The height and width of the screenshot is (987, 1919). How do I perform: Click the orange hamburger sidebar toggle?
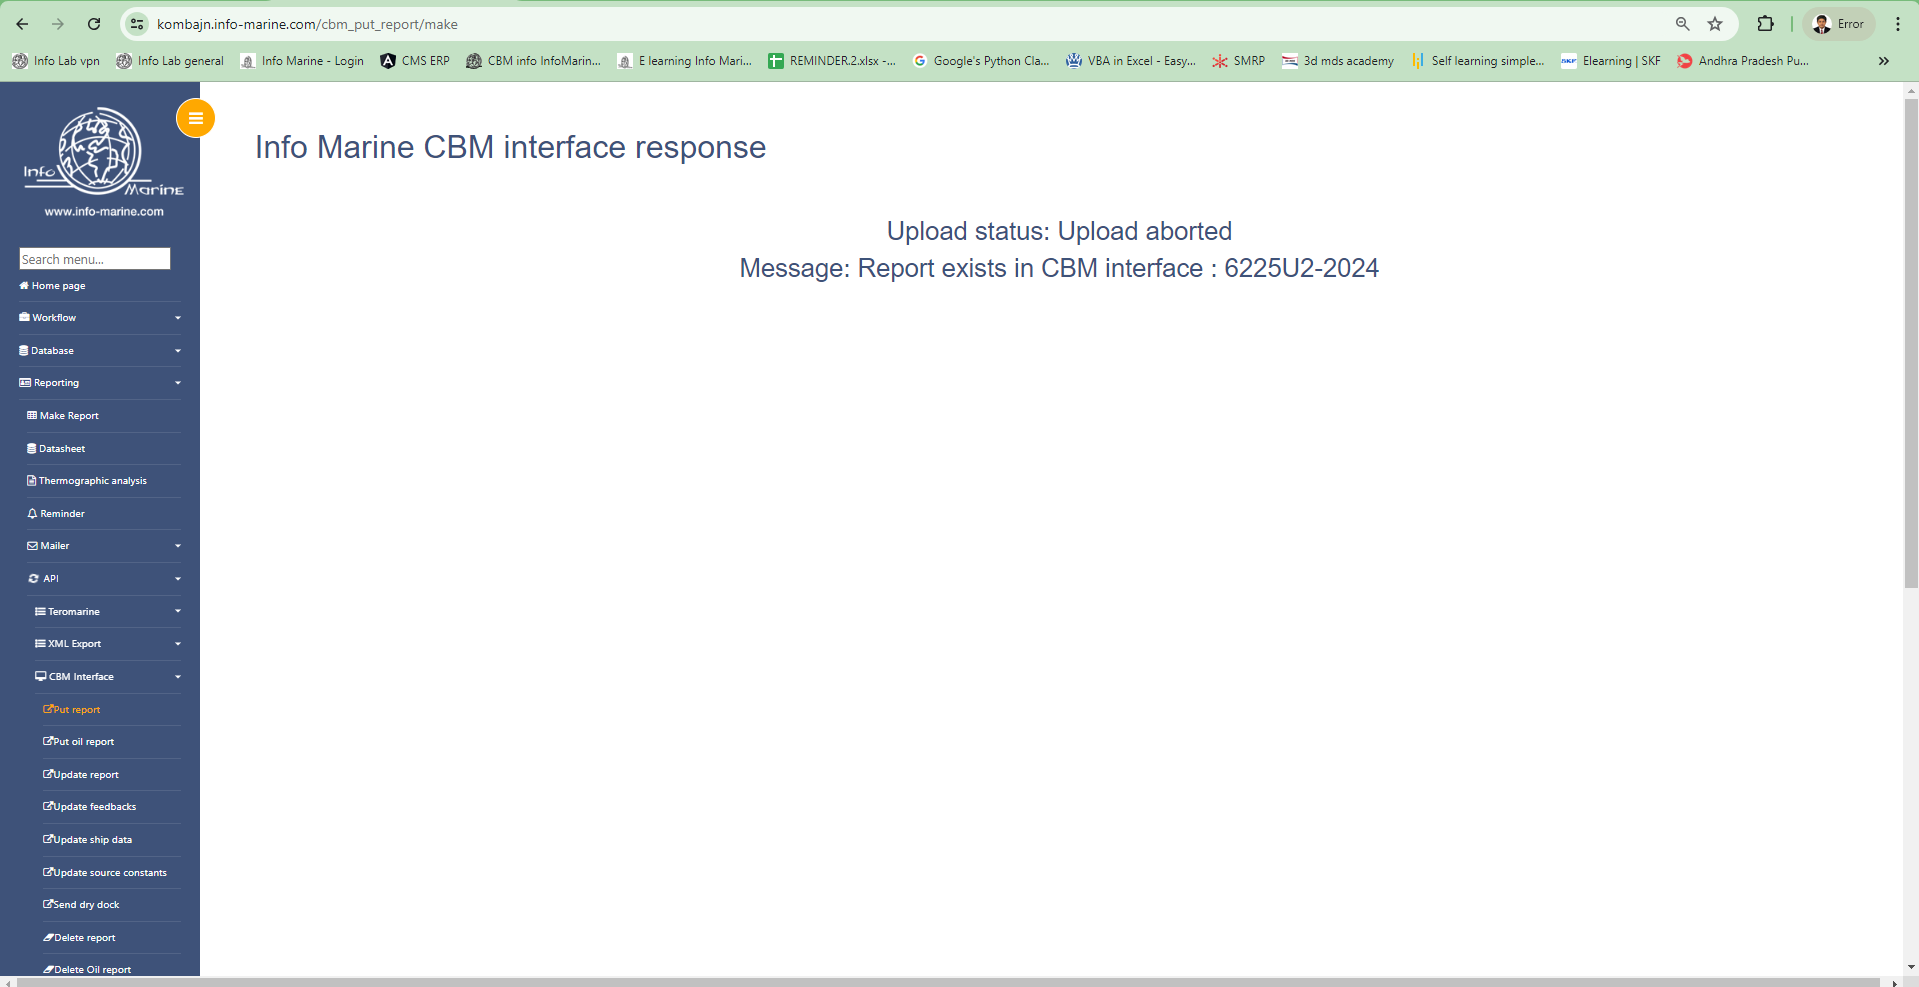pos(195,118)
